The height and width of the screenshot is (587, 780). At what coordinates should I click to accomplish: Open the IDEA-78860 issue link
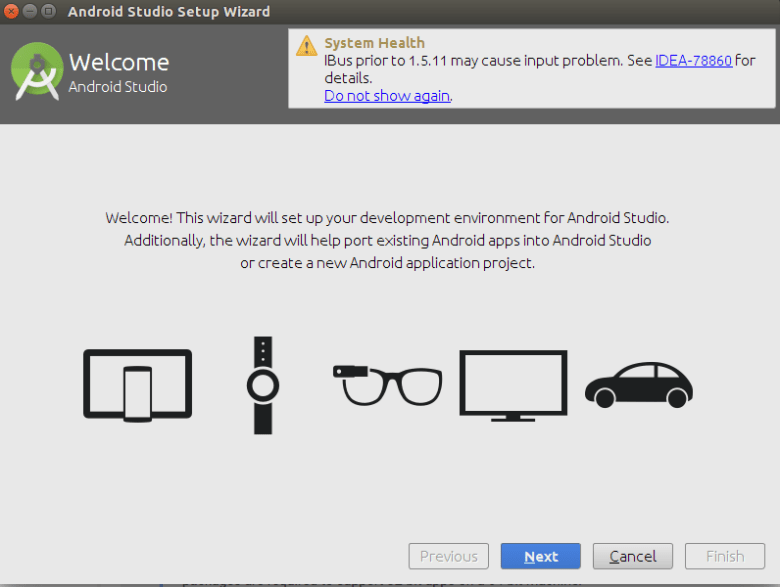693,61
